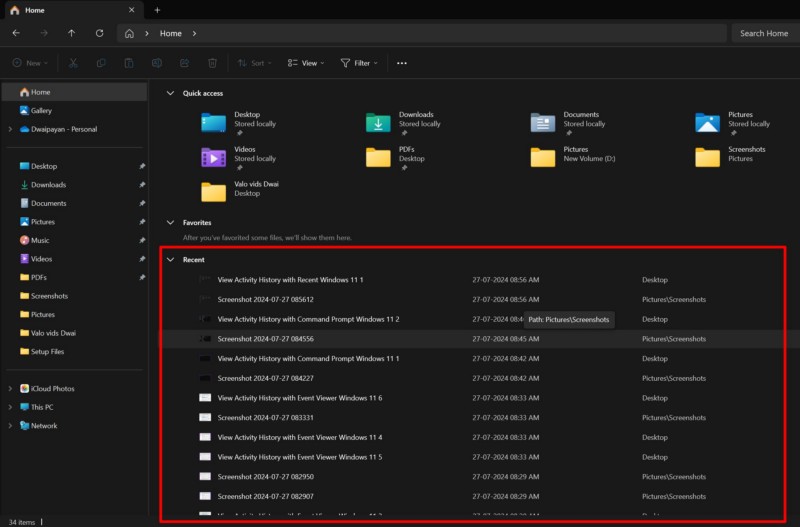800x527 pixels.
Task: Refresh the current folder view
Action: point(99,33)
